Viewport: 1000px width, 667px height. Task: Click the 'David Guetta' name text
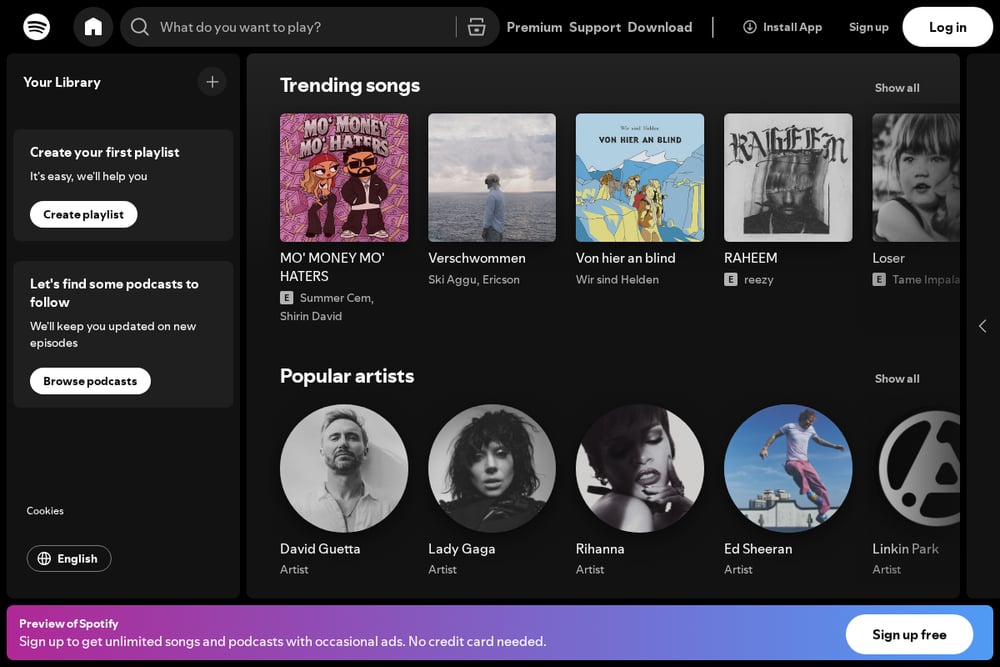tap(320, 549)
